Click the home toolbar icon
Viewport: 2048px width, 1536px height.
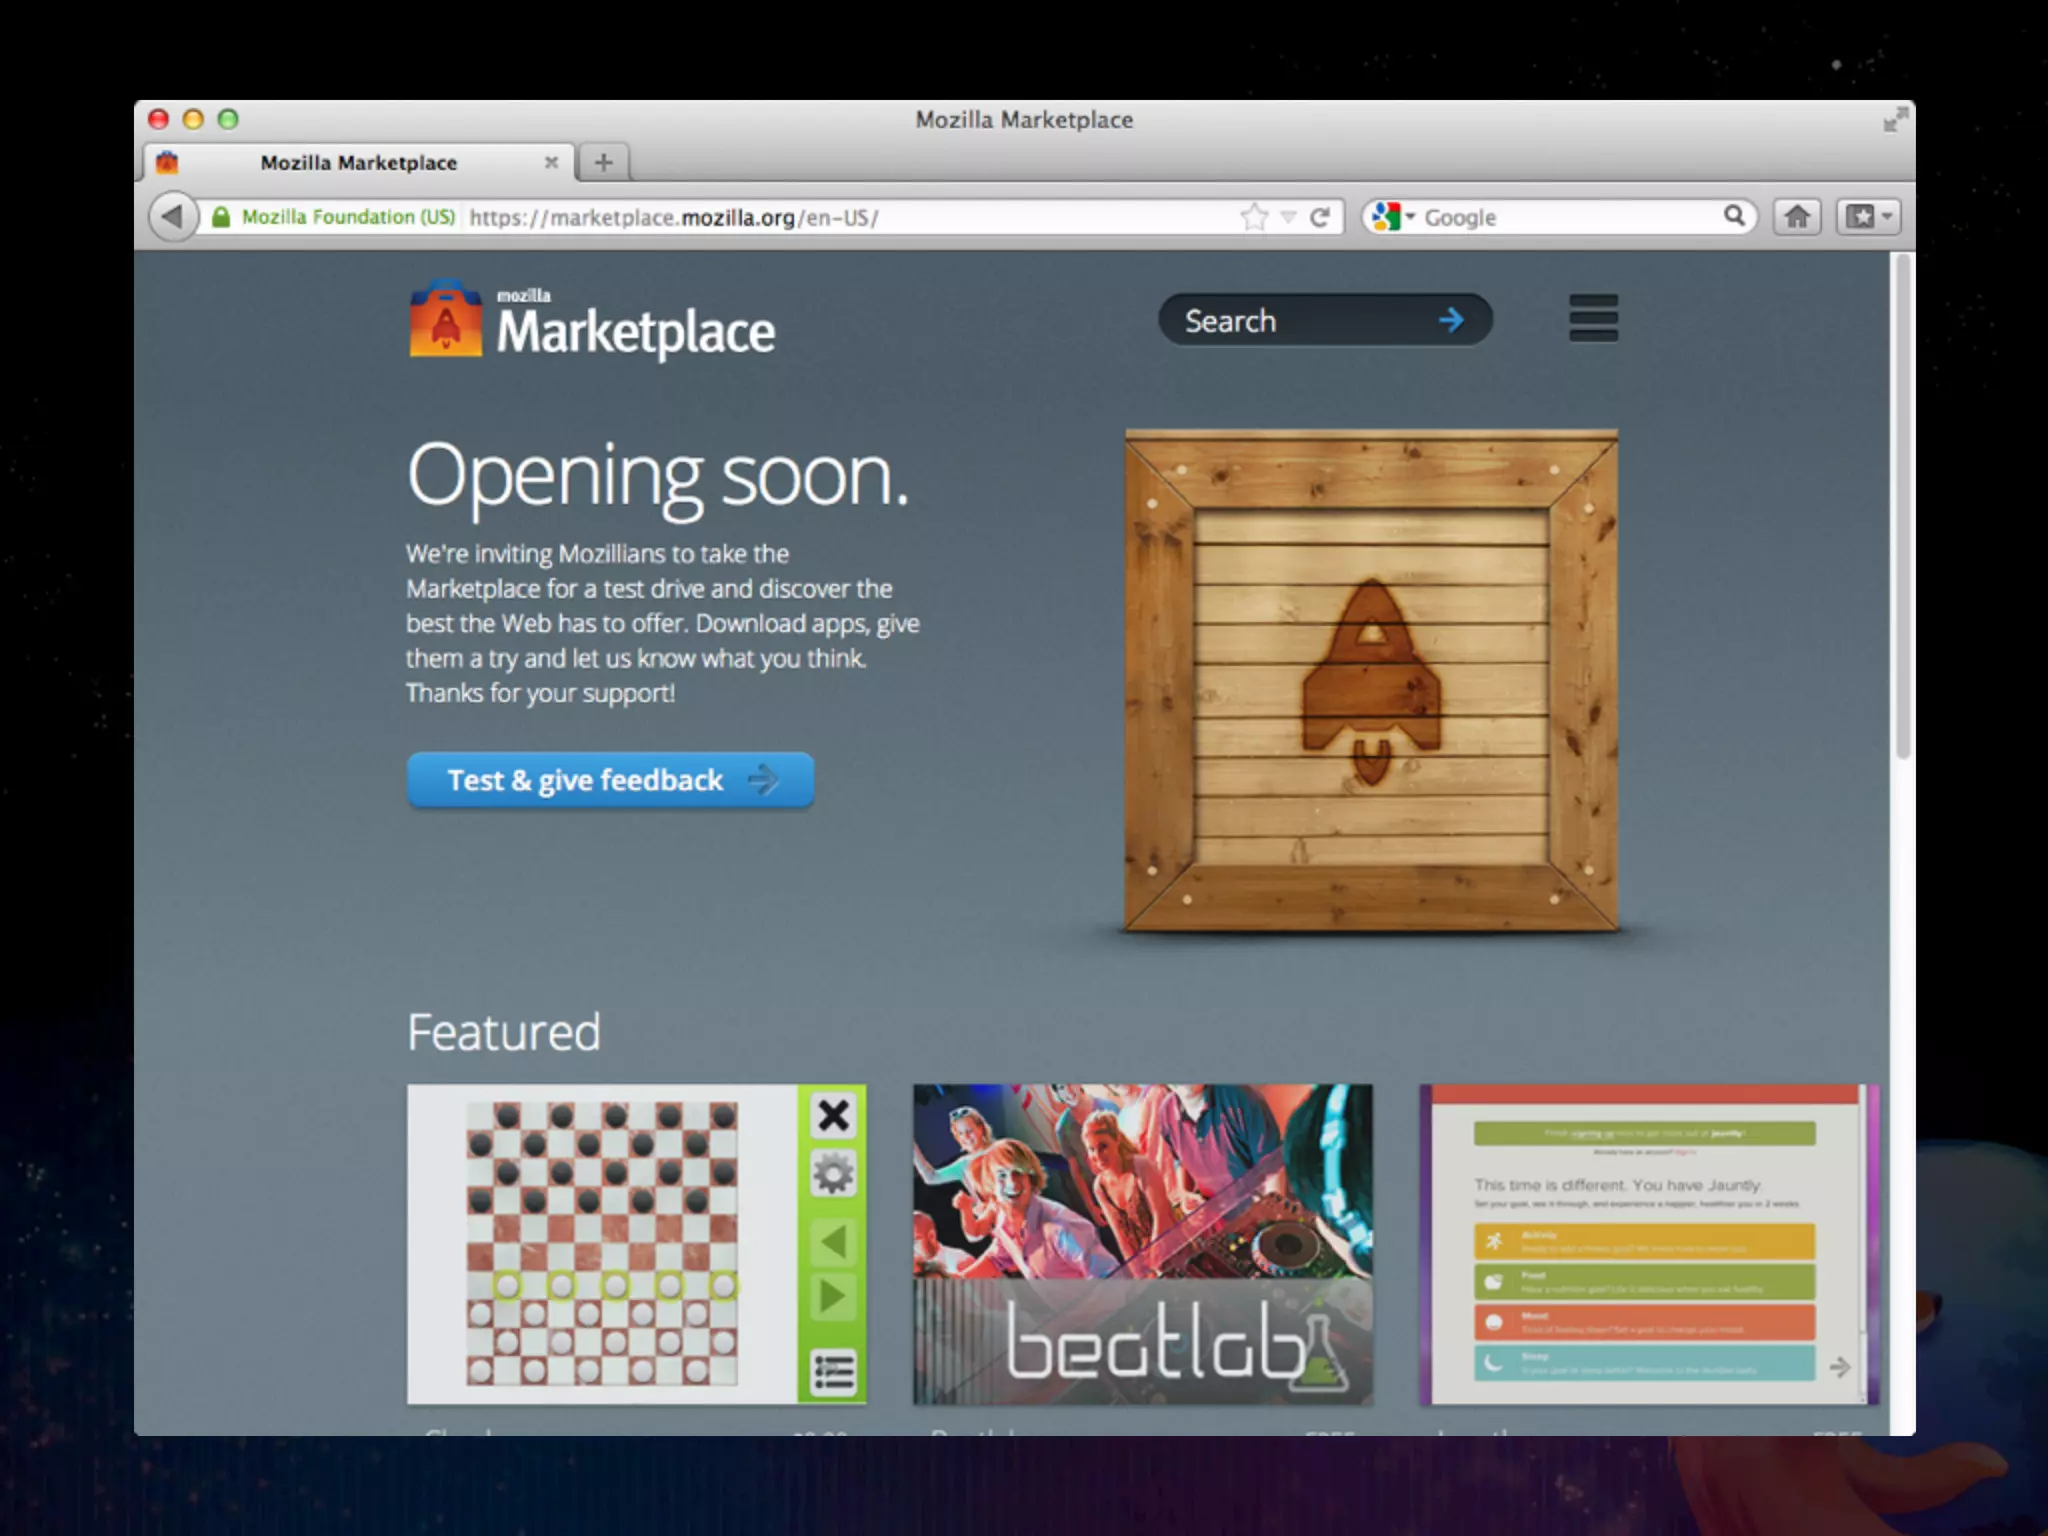point(1797,217)
